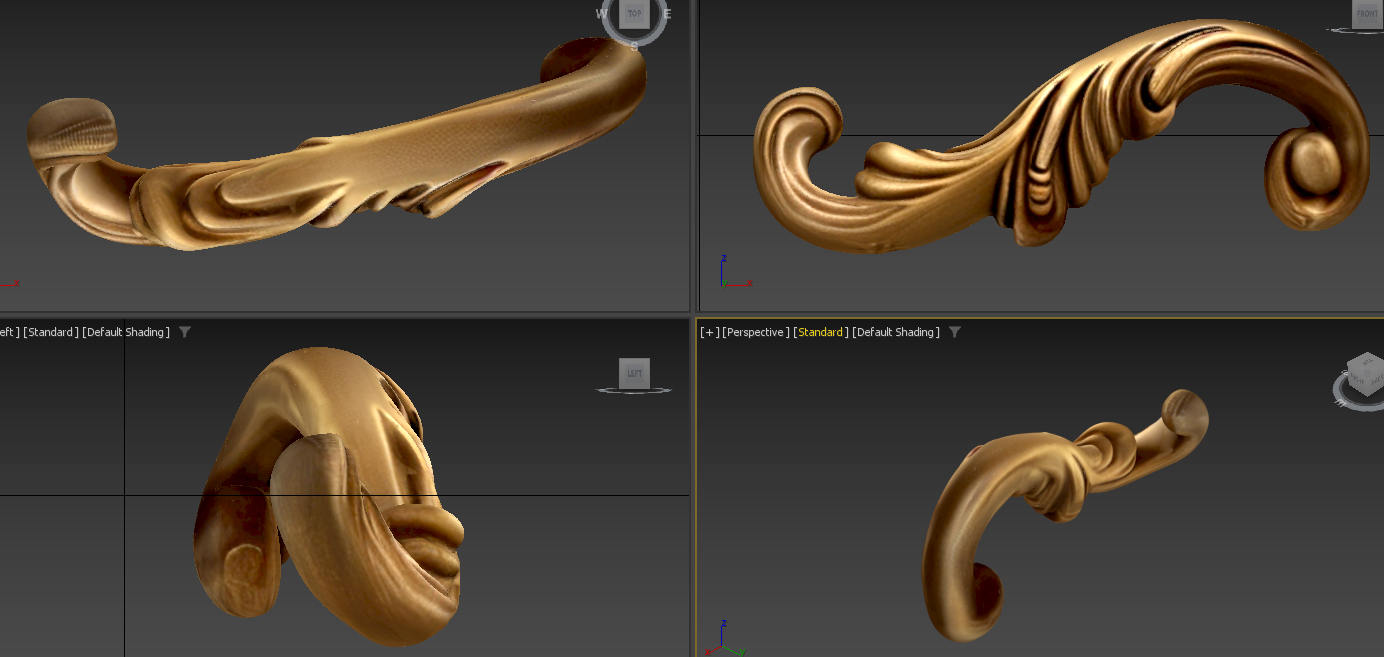Open the [Standard] menu in Perspective viewport

821,332
